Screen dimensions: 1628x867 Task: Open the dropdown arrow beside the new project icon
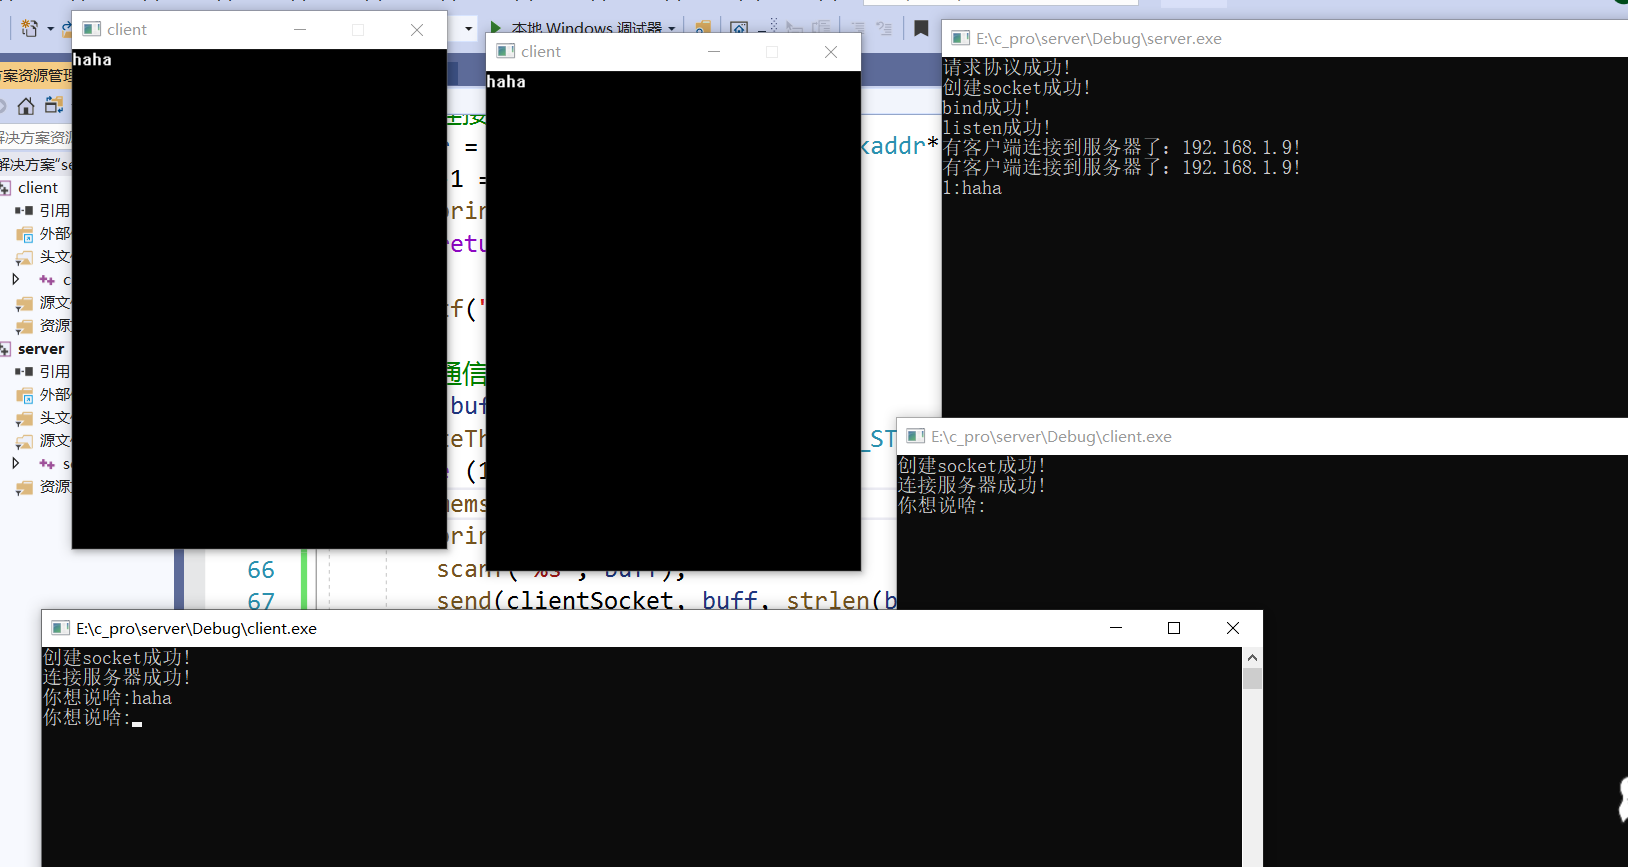(50, 29)
